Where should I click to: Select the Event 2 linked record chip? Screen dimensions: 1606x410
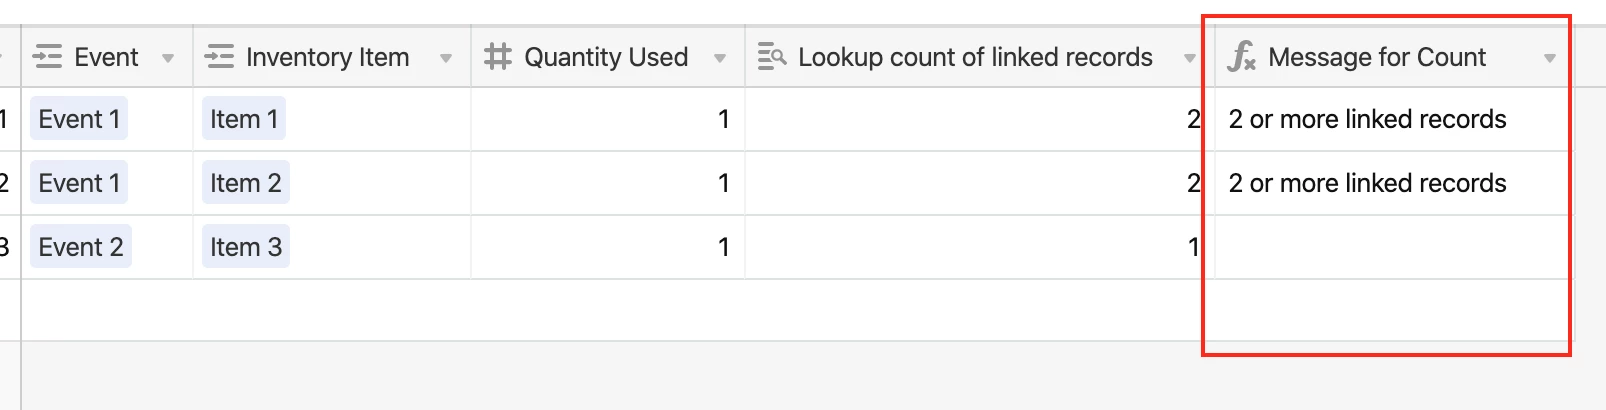81,247
